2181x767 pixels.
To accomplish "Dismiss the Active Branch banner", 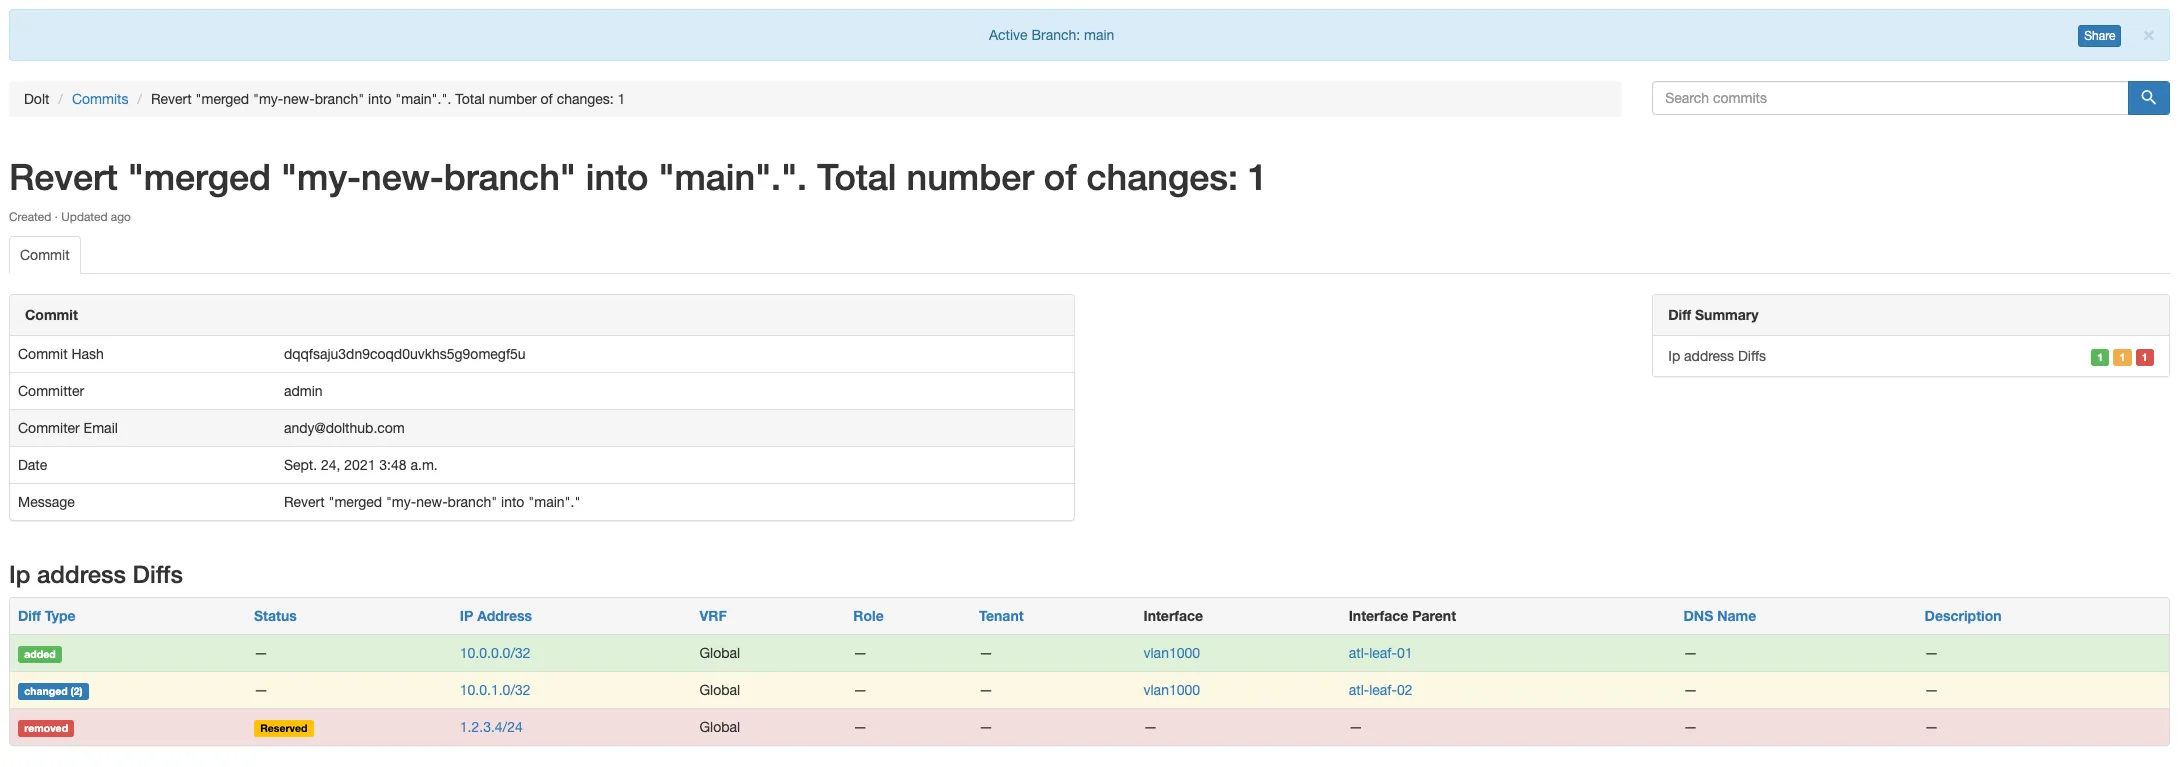I will [2148, 36].
